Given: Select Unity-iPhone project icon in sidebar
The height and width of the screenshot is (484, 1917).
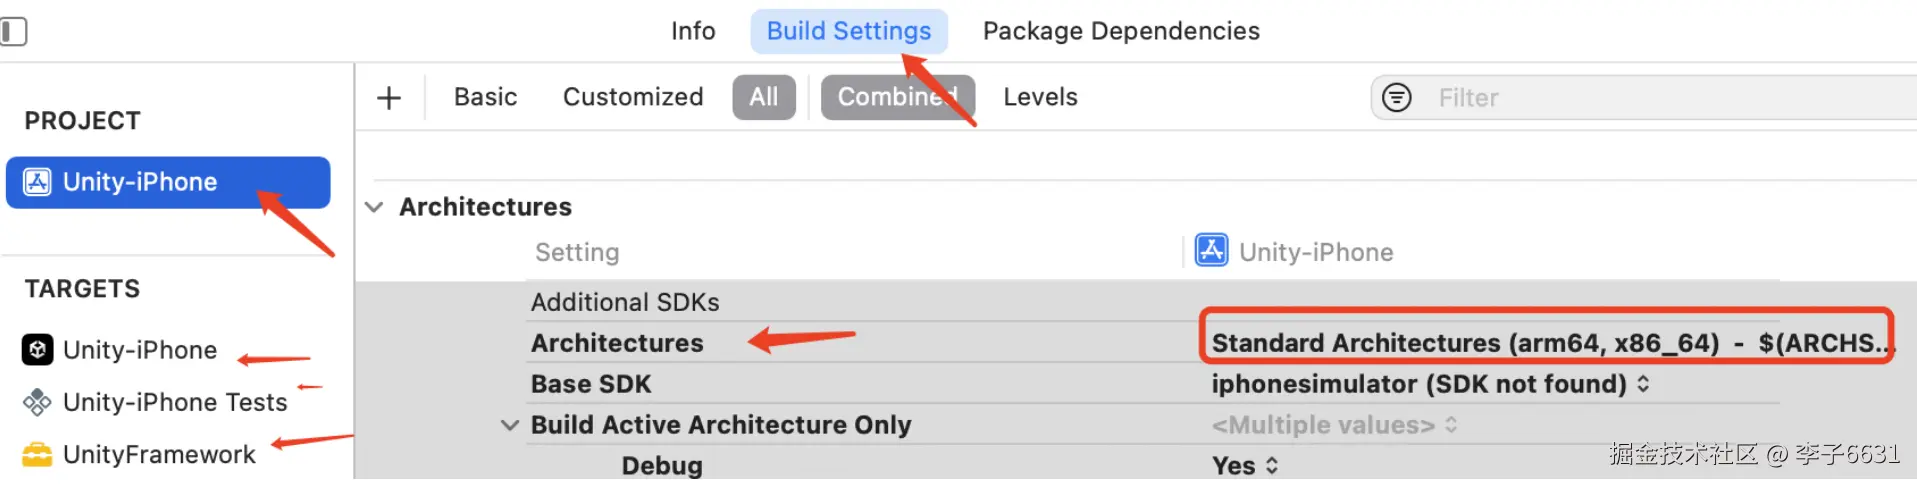Looking at the screenshot, I should pyautogui.click(x=38, y=182).
